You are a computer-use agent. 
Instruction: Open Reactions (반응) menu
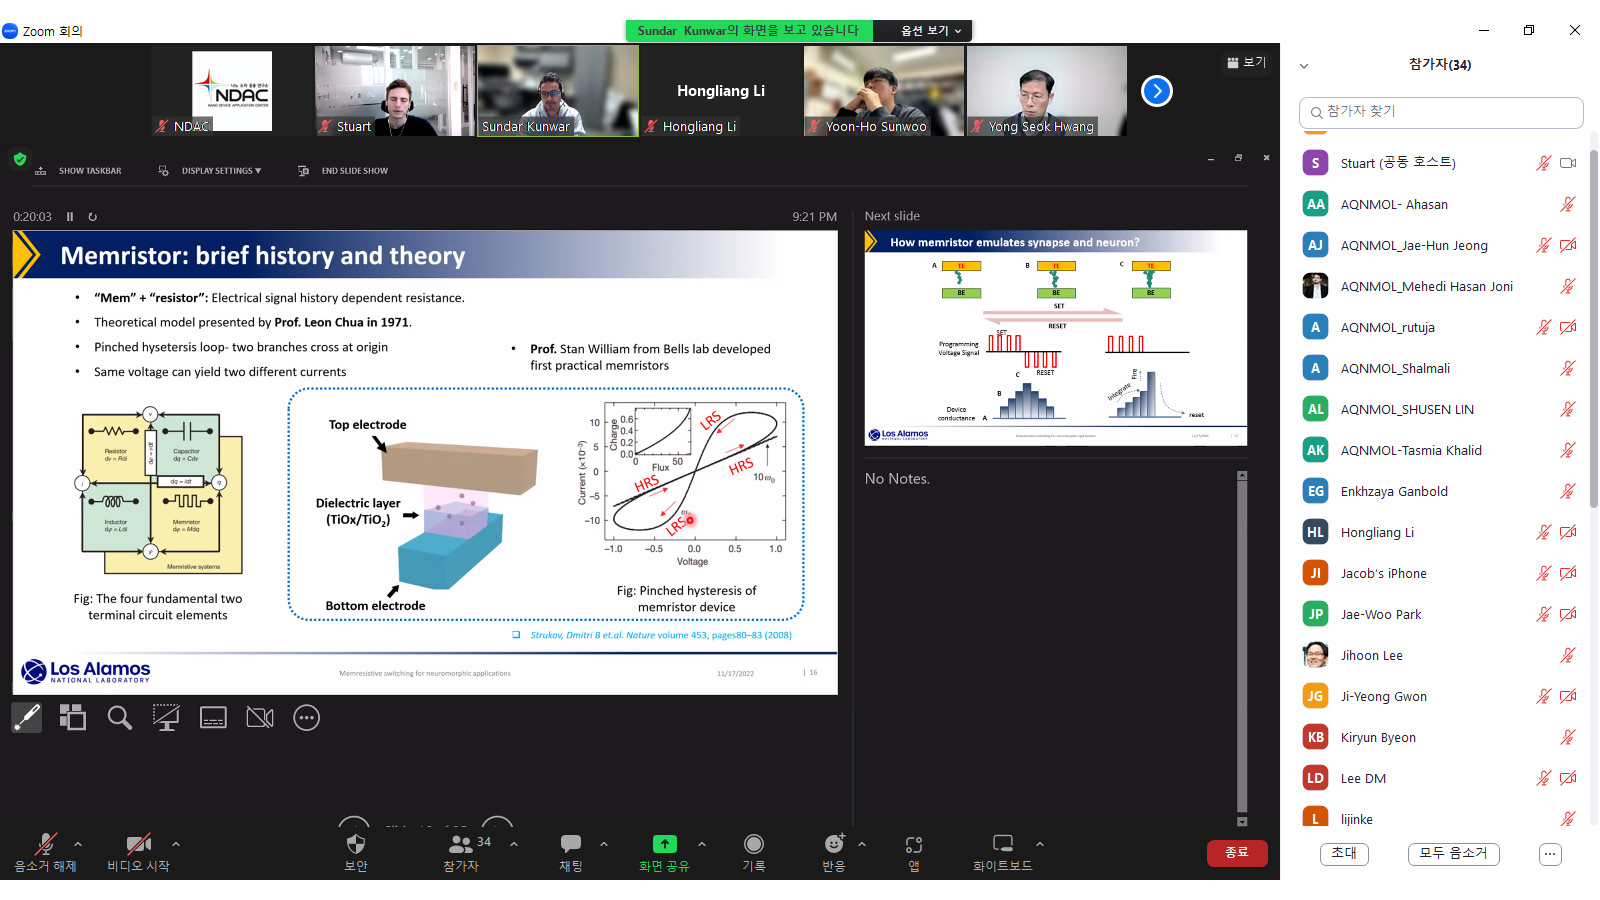coord(834,852)
